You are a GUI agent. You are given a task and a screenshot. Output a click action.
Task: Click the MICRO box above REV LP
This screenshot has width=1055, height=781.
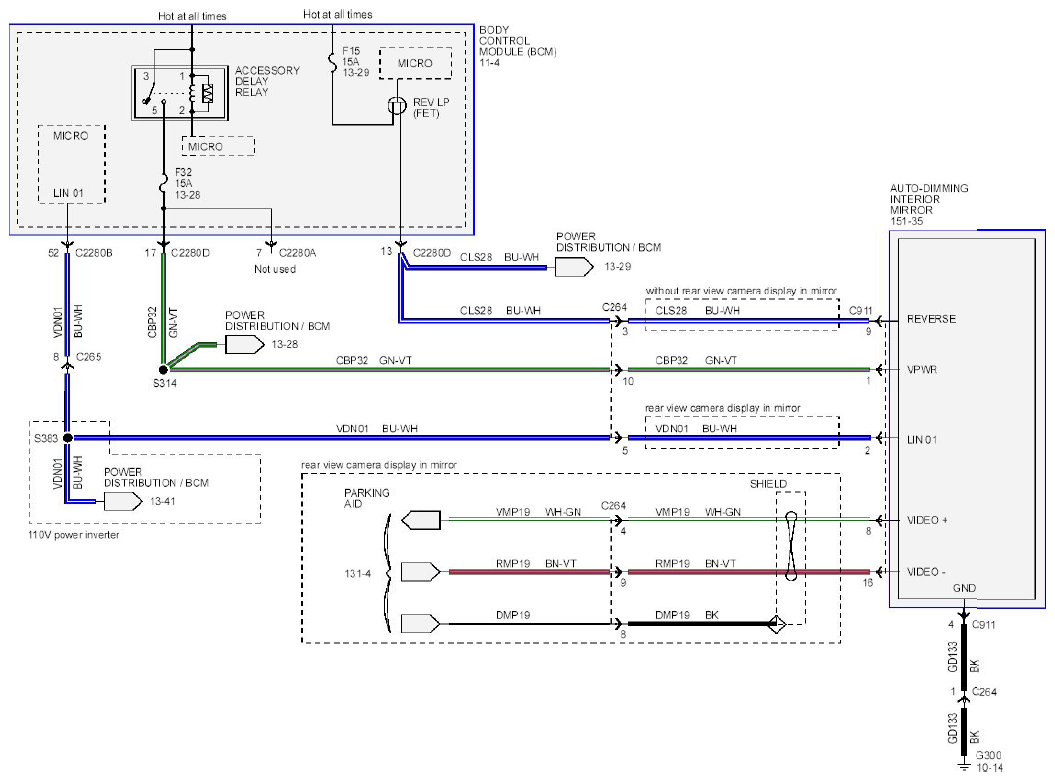tap(415, 63)
